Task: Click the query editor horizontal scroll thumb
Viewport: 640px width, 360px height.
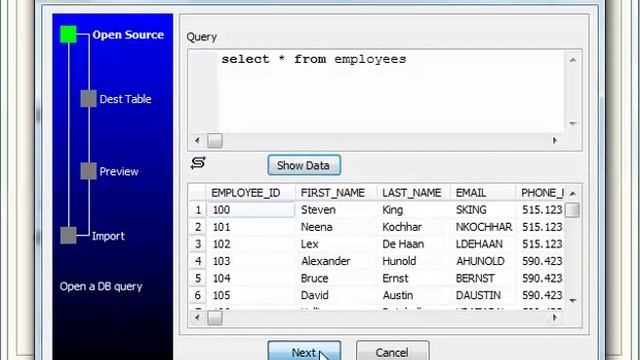Action: coord(215,141)
